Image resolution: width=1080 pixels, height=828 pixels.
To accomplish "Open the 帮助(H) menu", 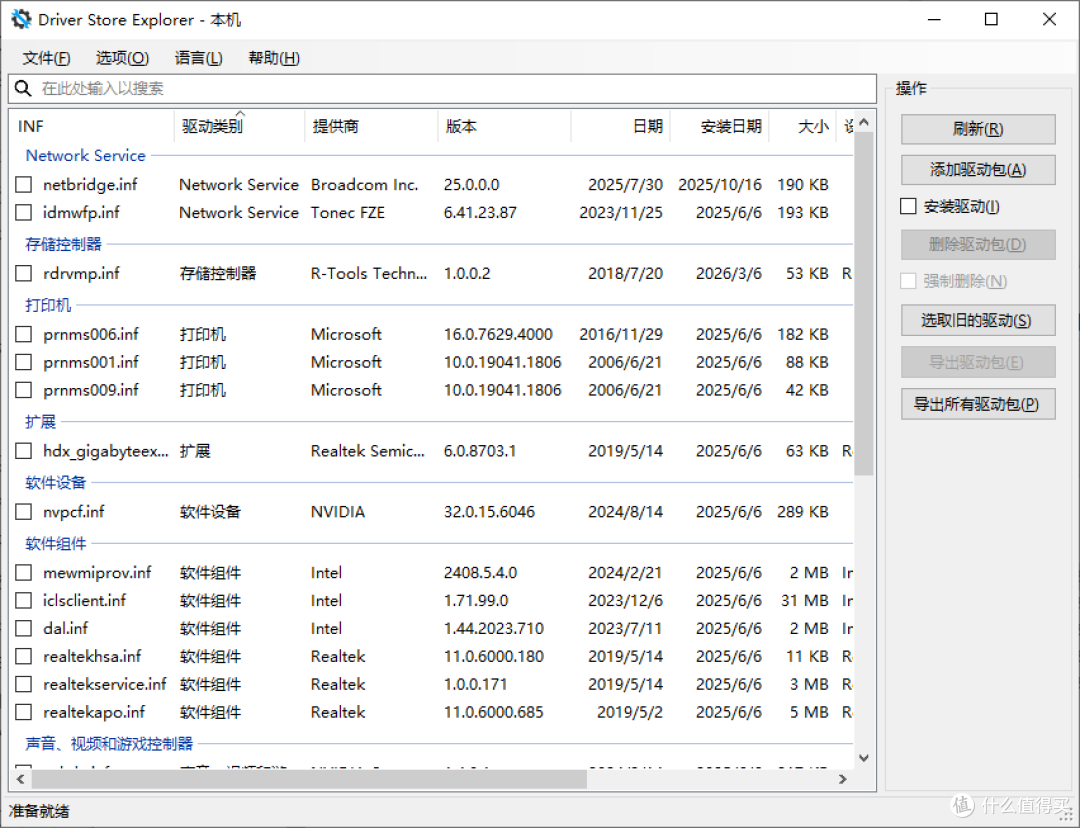I will tap(273, 58).
